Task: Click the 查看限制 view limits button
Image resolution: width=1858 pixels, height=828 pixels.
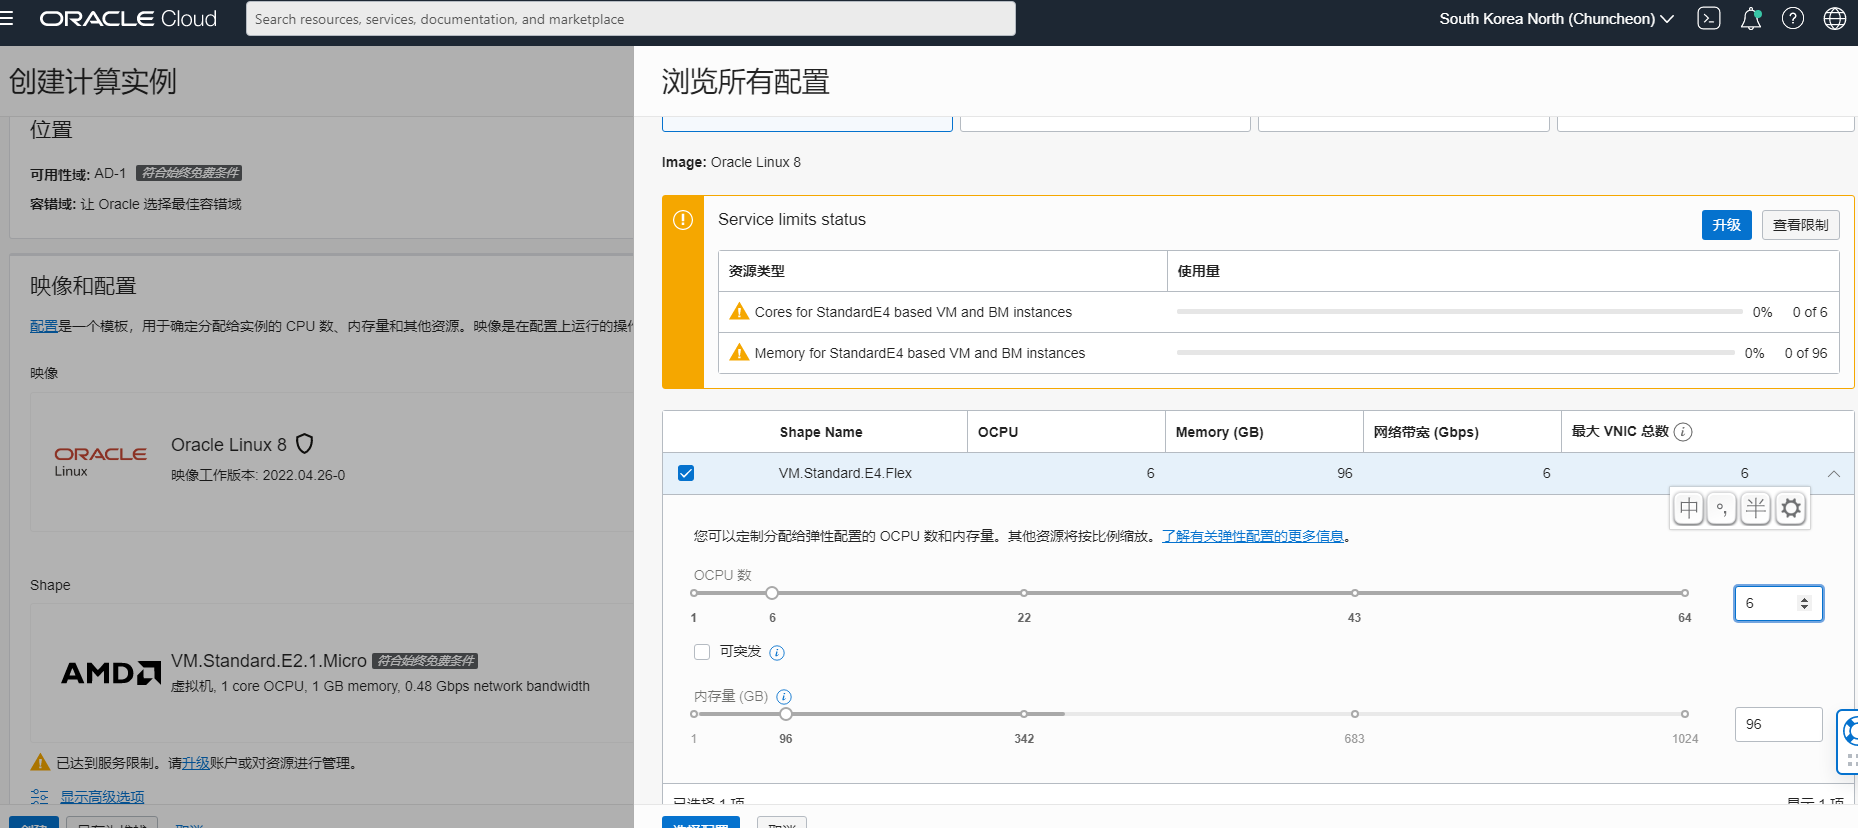Action: point(1800,225)
